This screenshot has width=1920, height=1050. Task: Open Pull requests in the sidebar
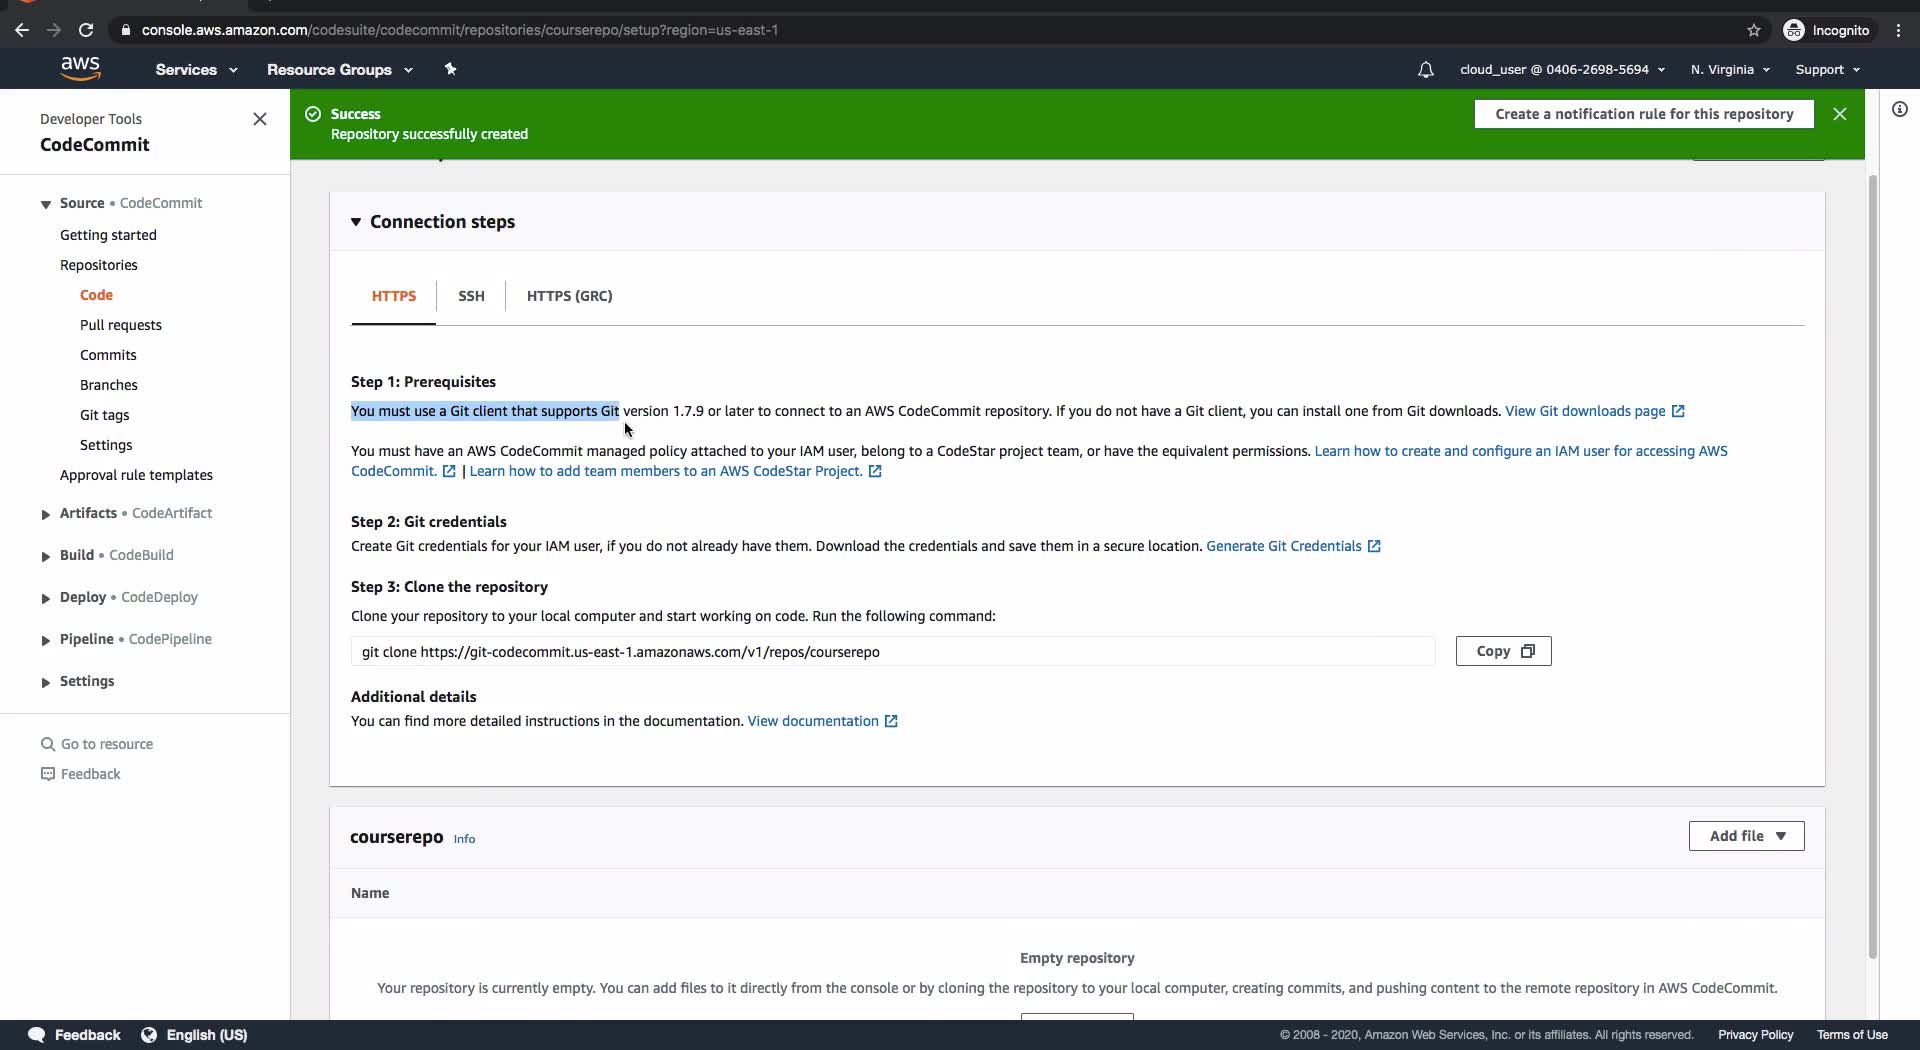(x=121, y=325)
